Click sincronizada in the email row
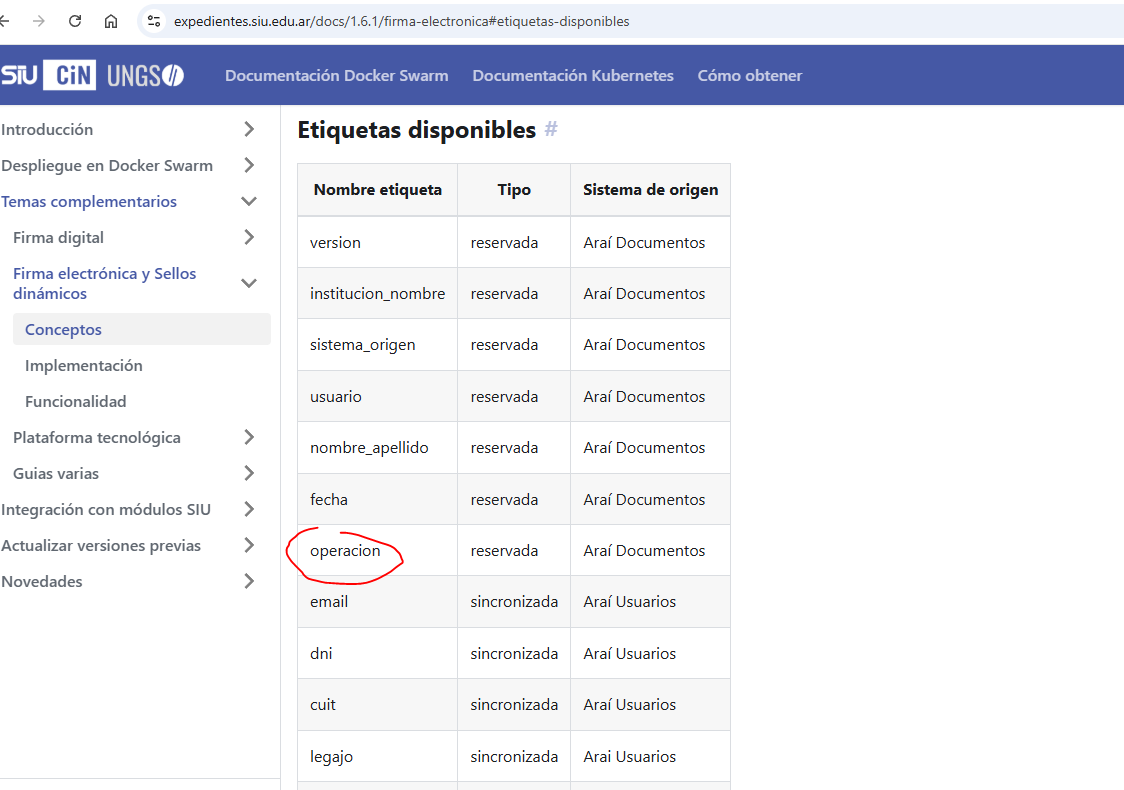The width and height of the screenshot is (1124, 790). pyautogui.click(x=514, y=601)
